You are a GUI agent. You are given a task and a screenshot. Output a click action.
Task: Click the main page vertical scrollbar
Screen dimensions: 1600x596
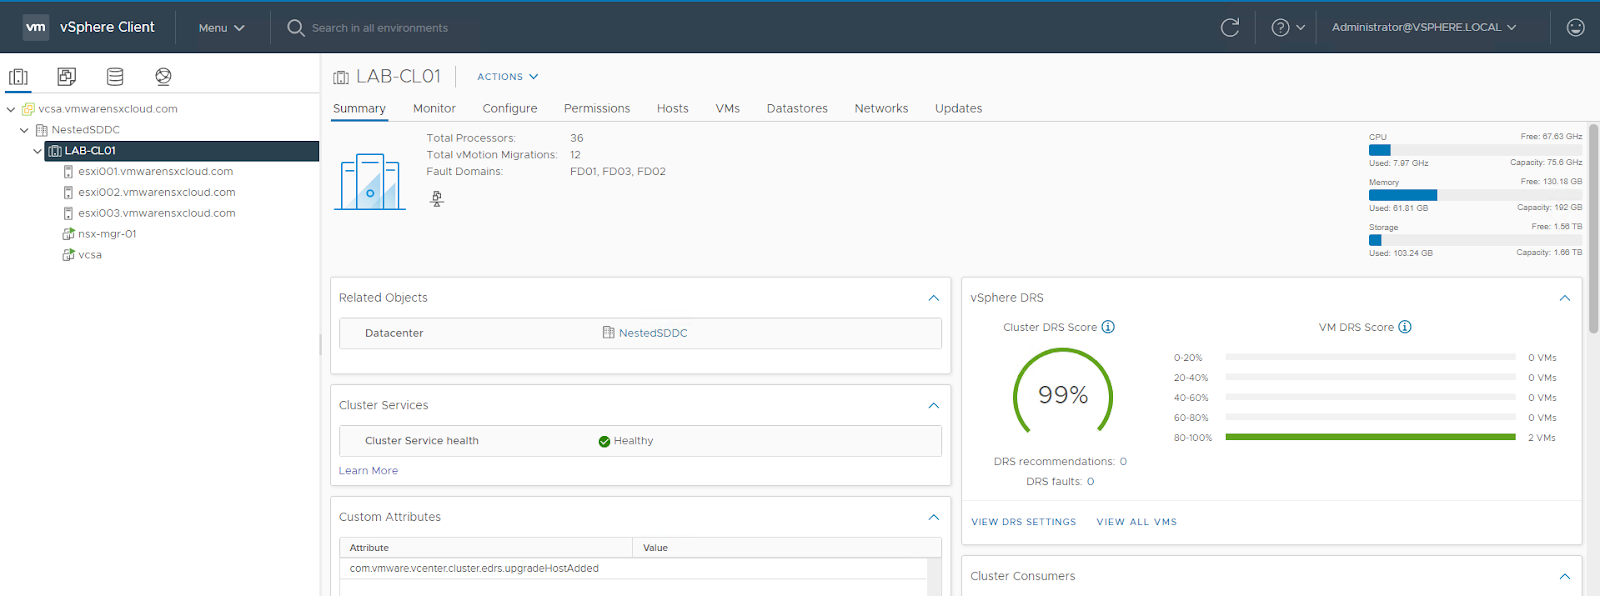click(x=1593, y=228)
